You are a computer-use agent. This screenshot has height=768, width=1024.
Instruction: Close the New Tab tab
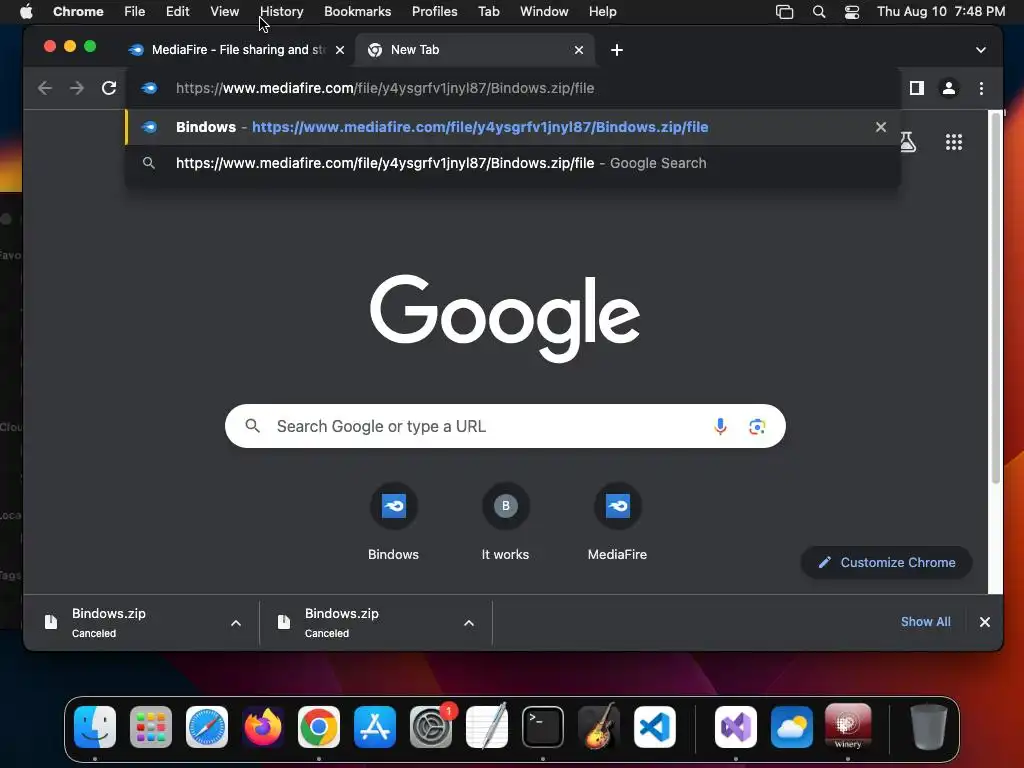pyautogui.click(x=579, y=50)
